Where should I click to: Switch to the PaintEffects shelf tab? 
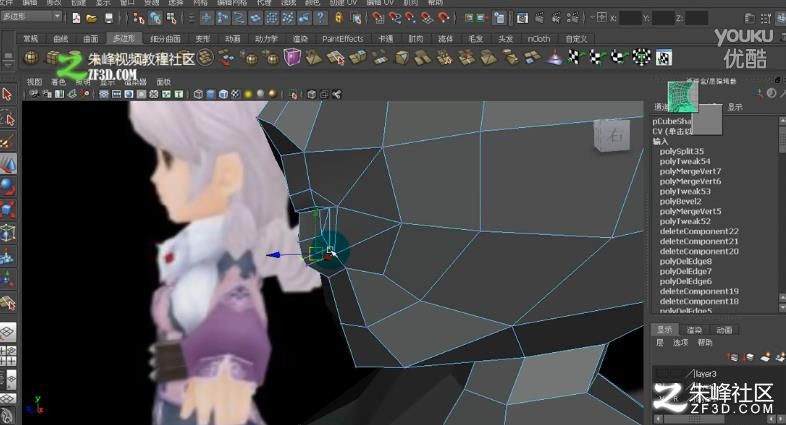coord(342,39)
